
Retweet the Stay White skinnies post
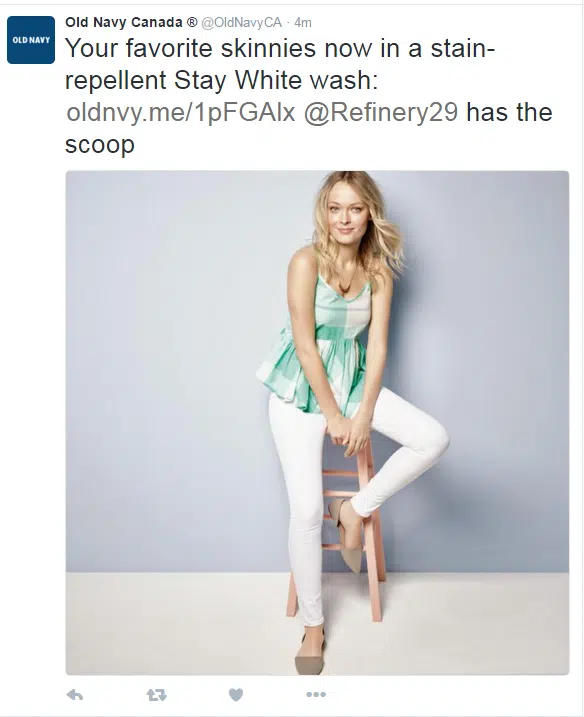click(156, 695)
